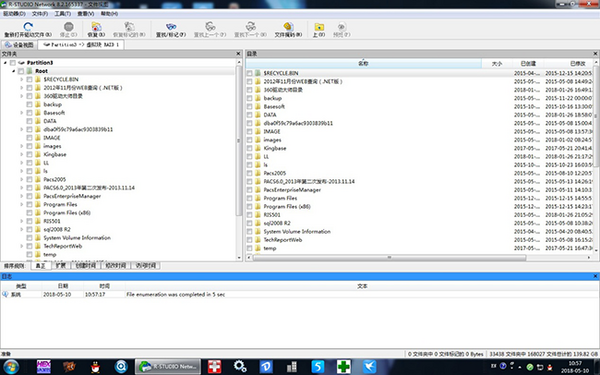Viewport: 600px width, 375px height.
Task: Click the reopen drive files refresh icon
Action: (x=28, y=26)
